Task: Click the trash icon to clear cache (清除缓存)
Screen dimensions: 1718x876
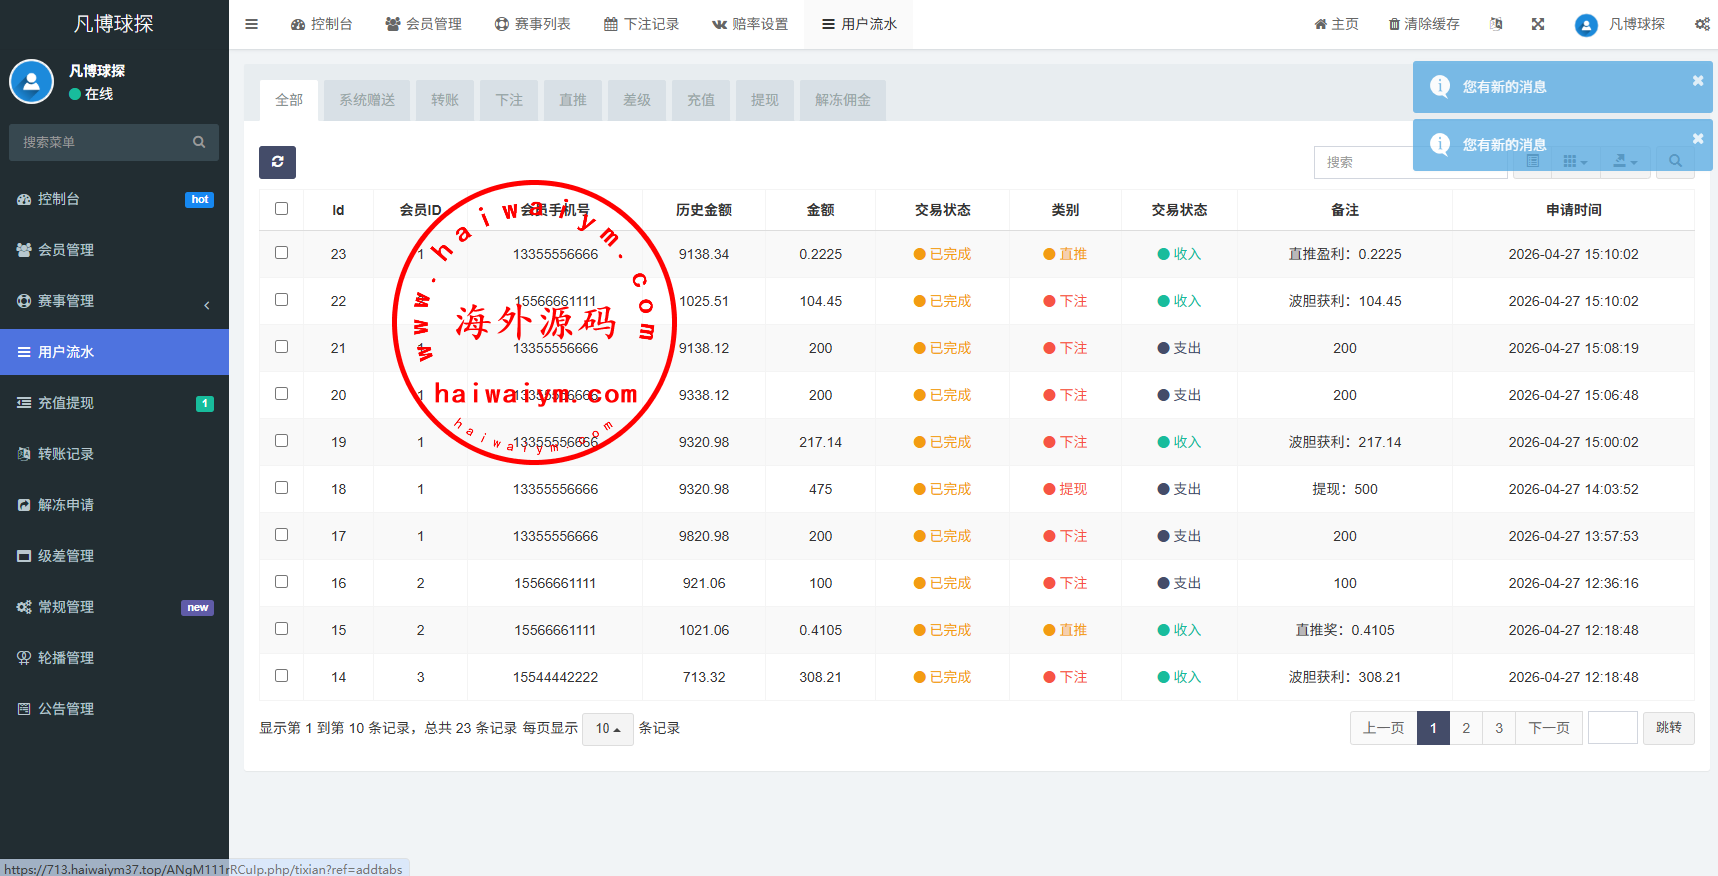Action: click(x=1394, y=24)
